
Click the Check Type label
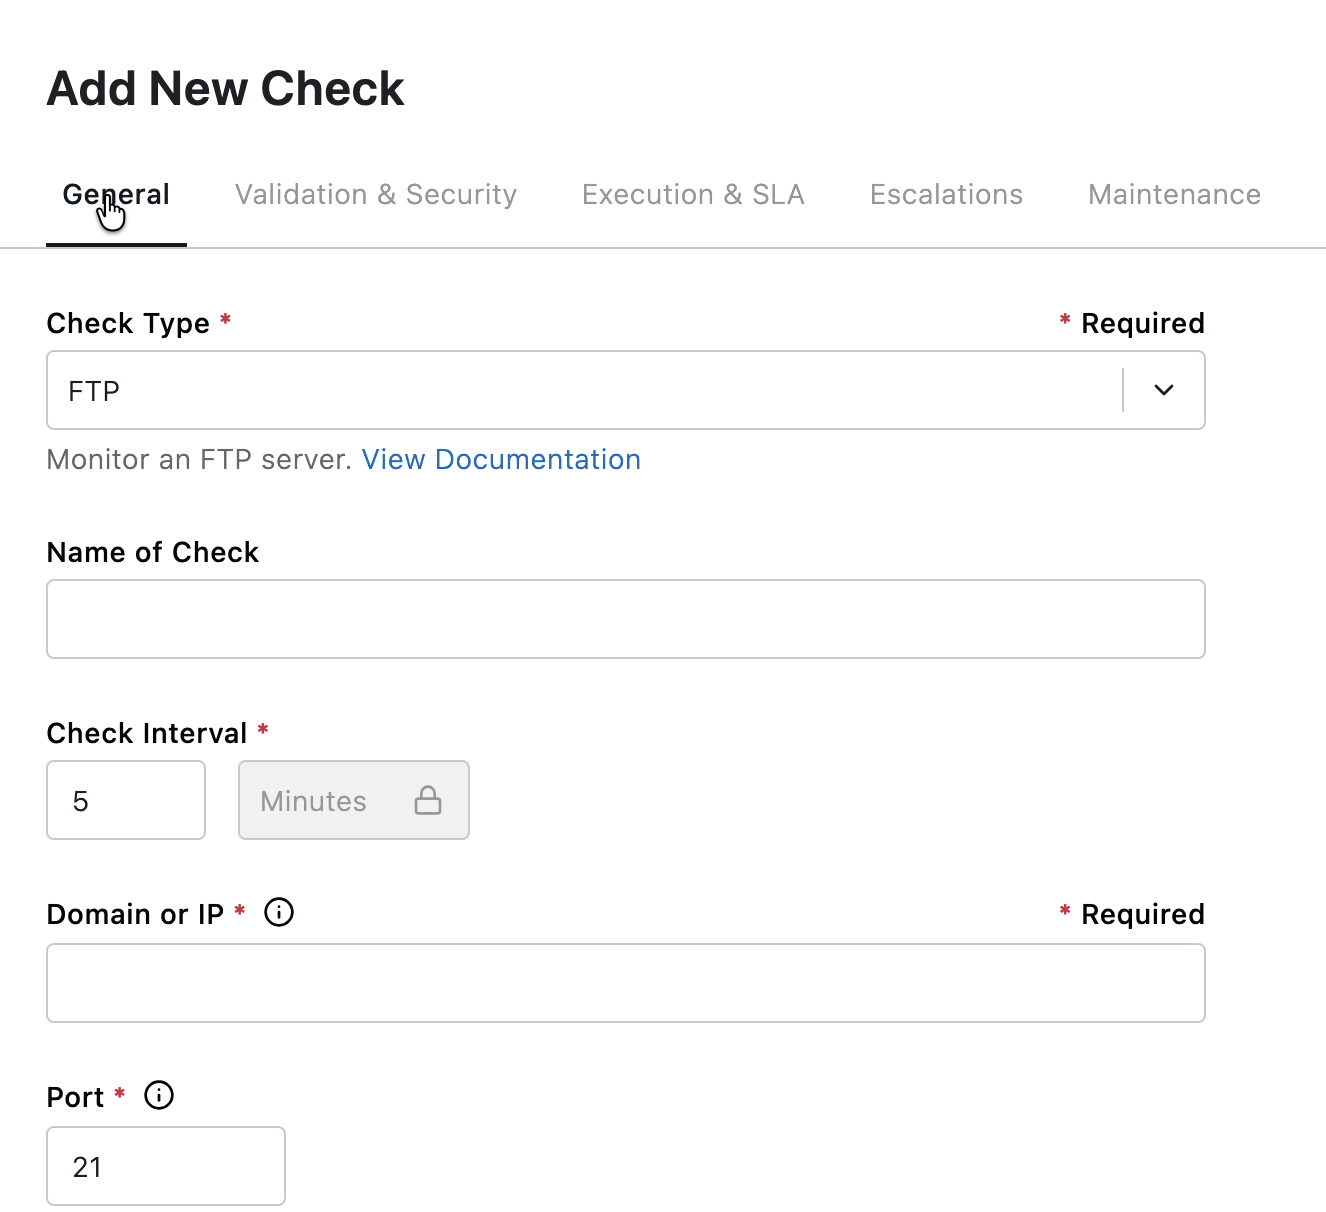pyautogui.click(x=128, y=323)
